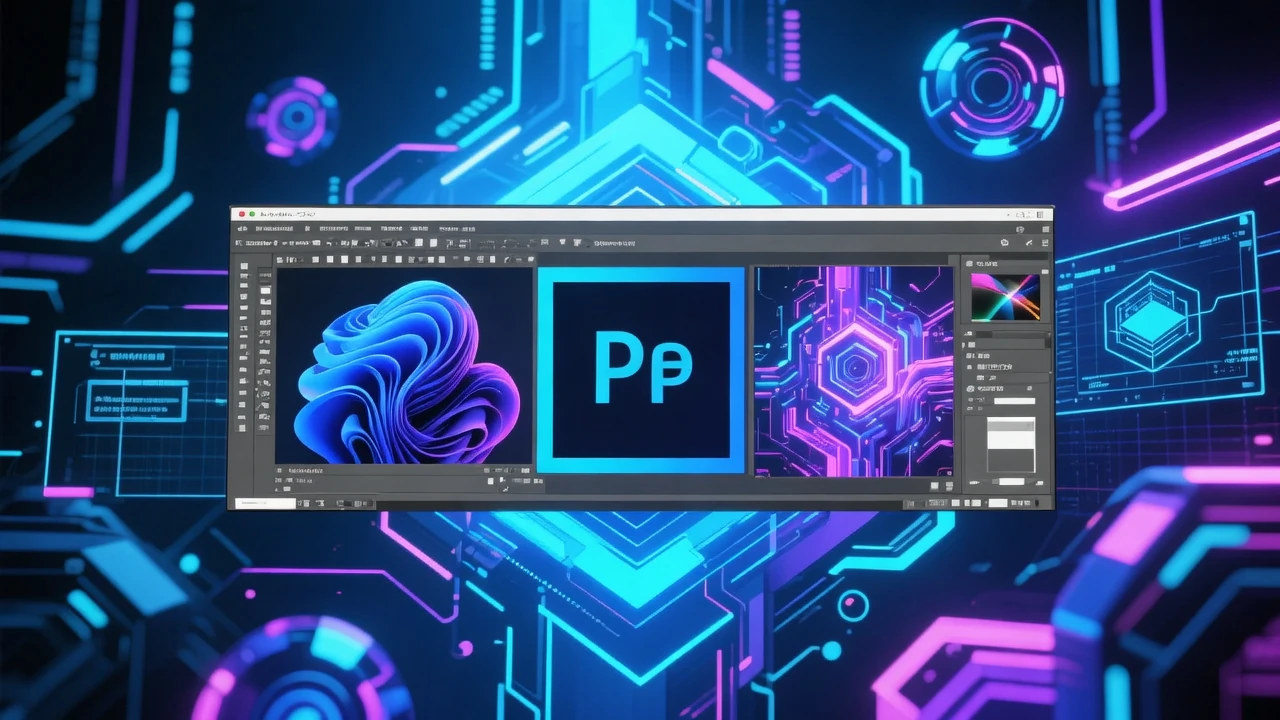Click the round icon beside the menu bar grid icon
This screenshot has width=1280, height=720.
pyautogui.click(x=1020, y=229)
